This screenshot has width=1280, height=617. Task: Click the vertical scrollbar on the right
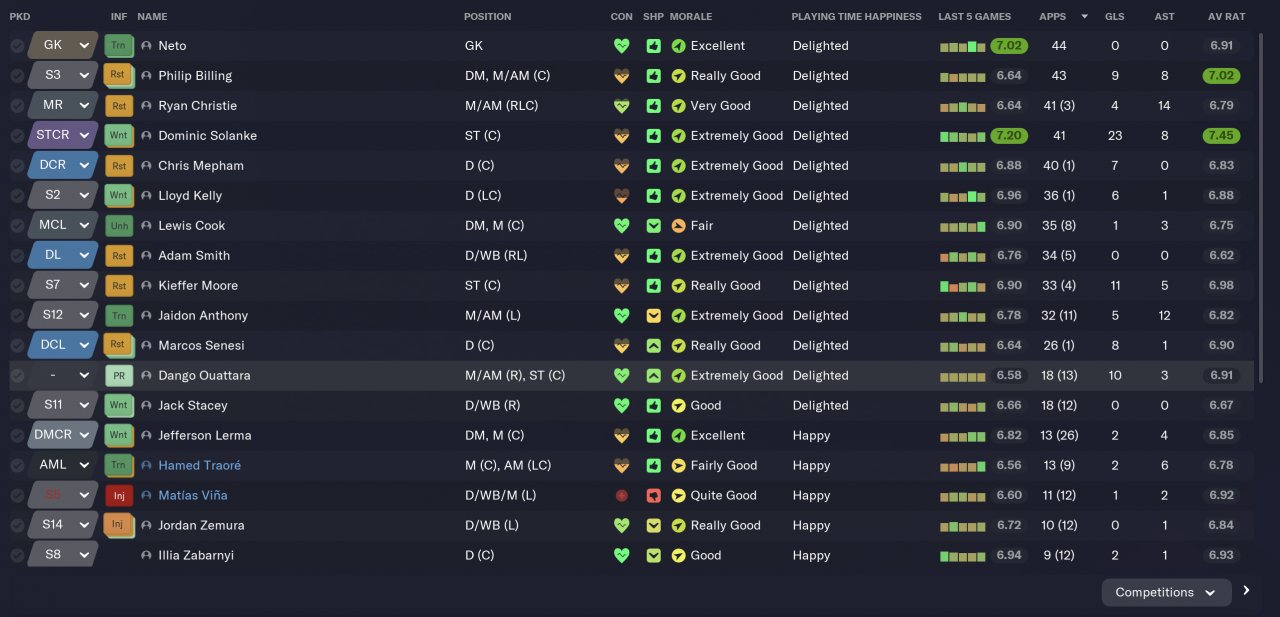tap(1262, 200)
